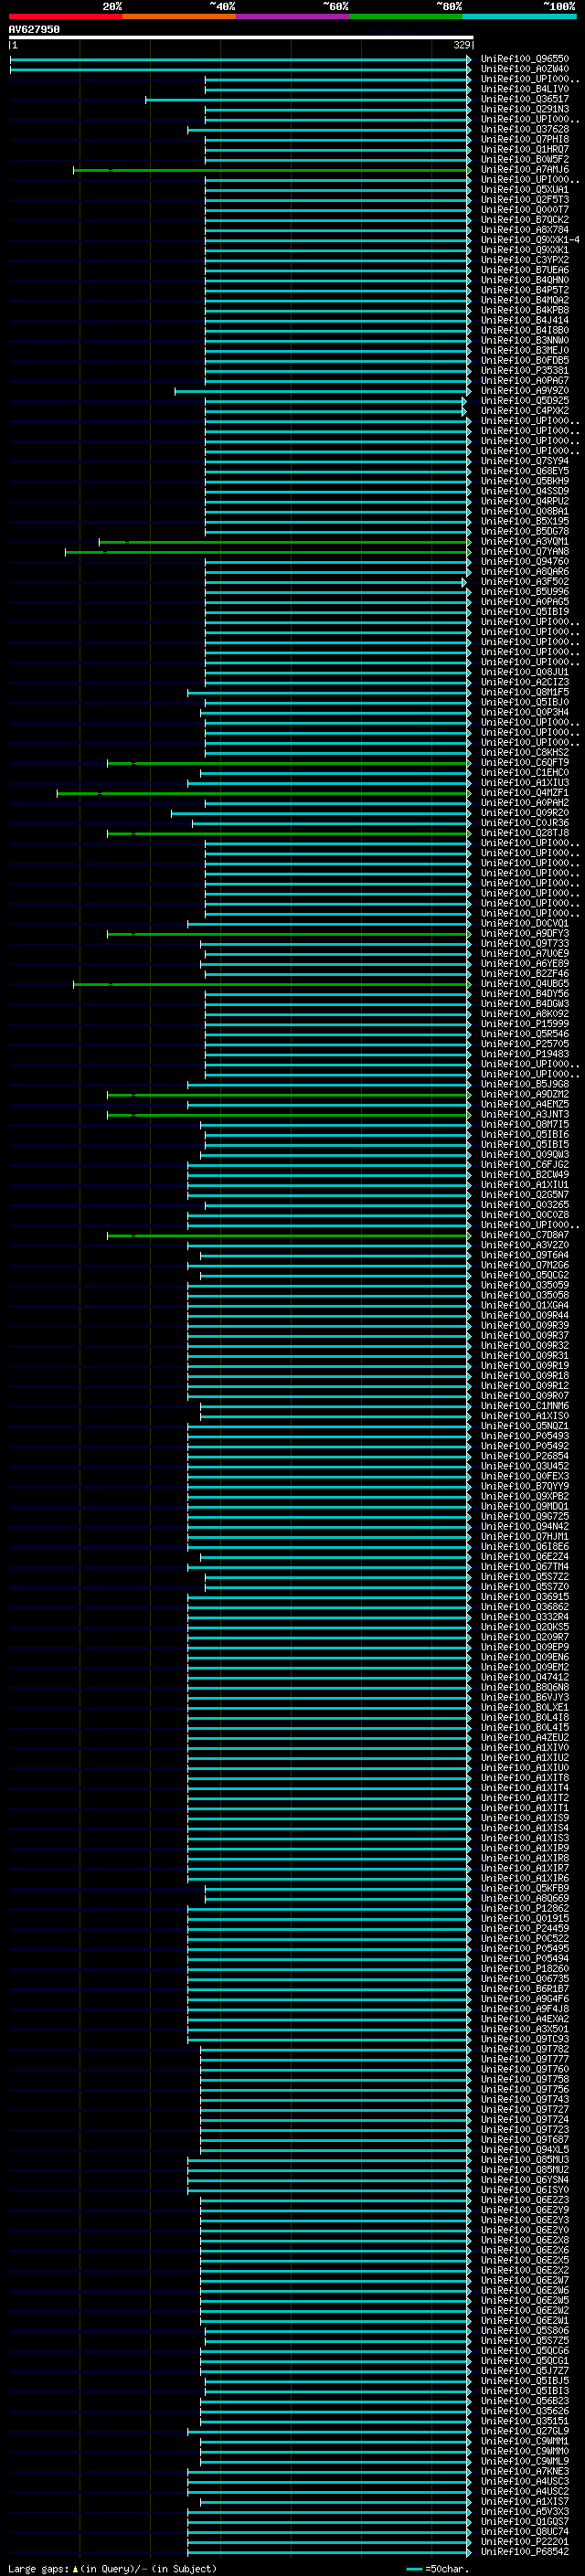Open UniRef100_B4J414 hit
This screenshot has height=2576, width=585.
(x=525, y=320)
